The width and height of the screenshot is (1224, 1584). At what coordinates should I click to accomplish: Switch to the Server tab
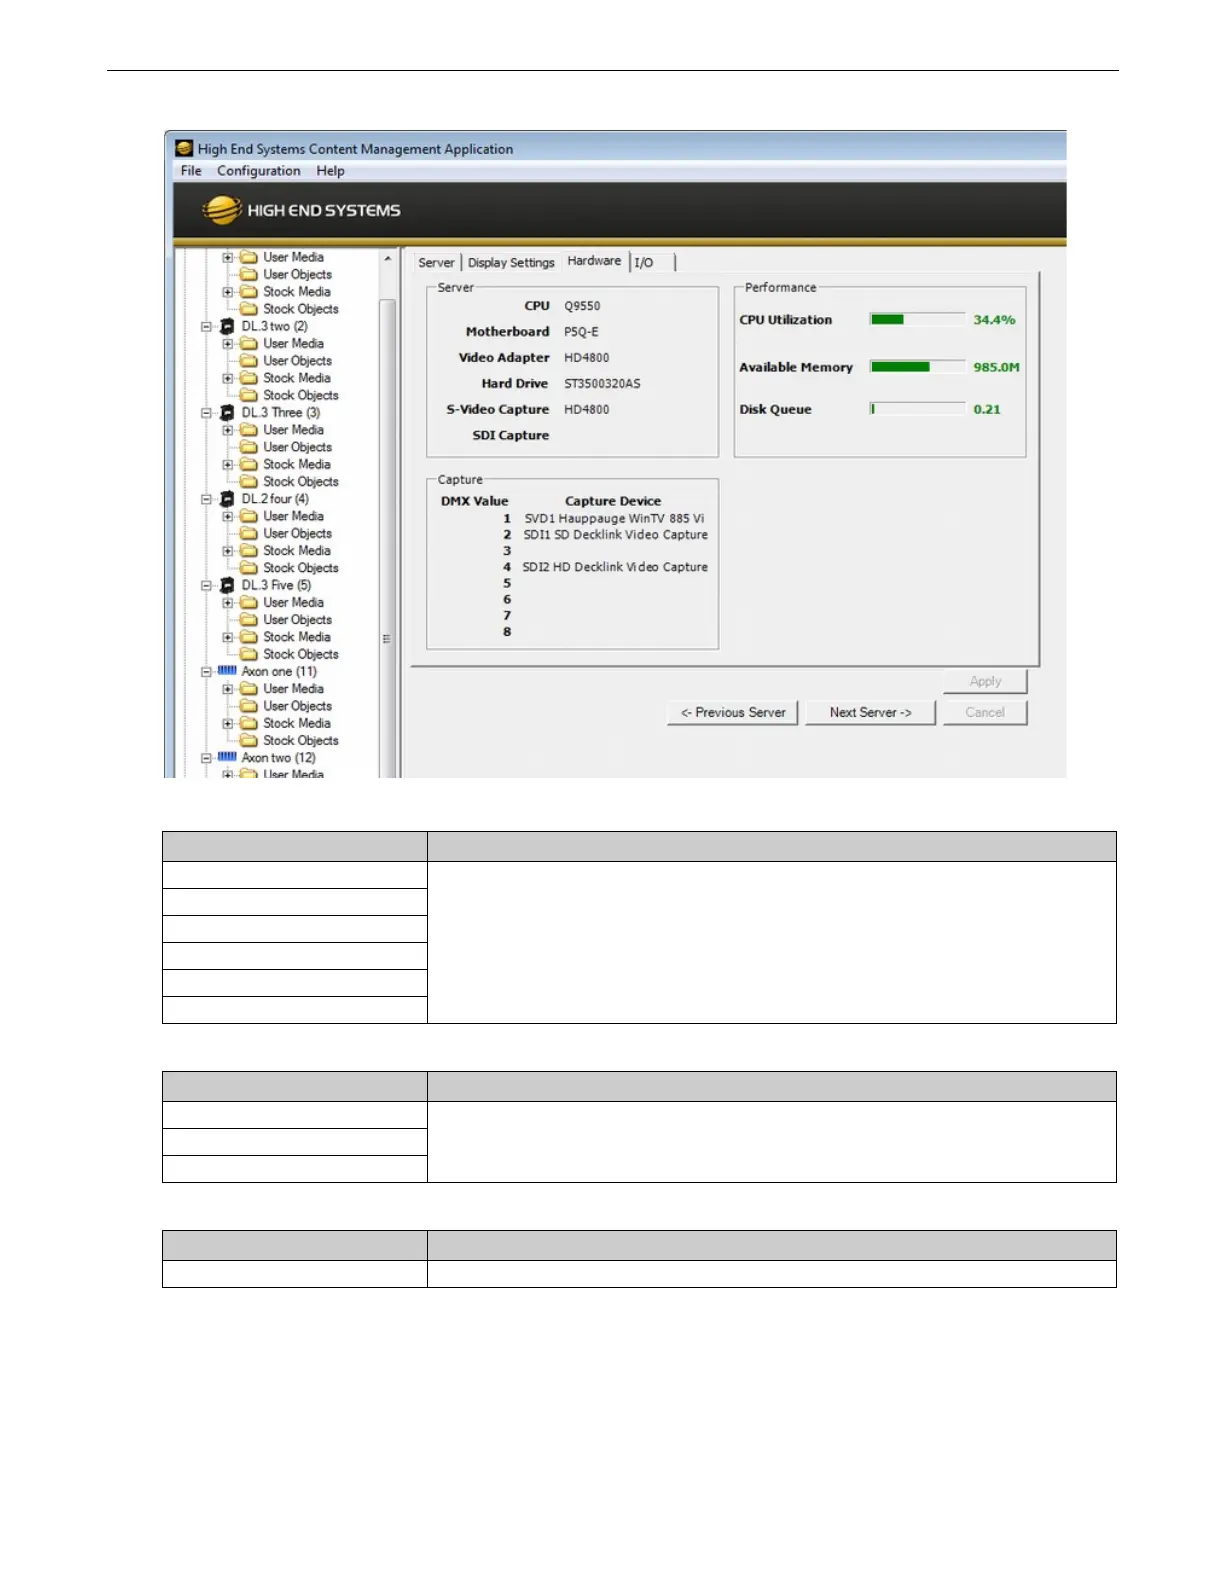(436, 262)
